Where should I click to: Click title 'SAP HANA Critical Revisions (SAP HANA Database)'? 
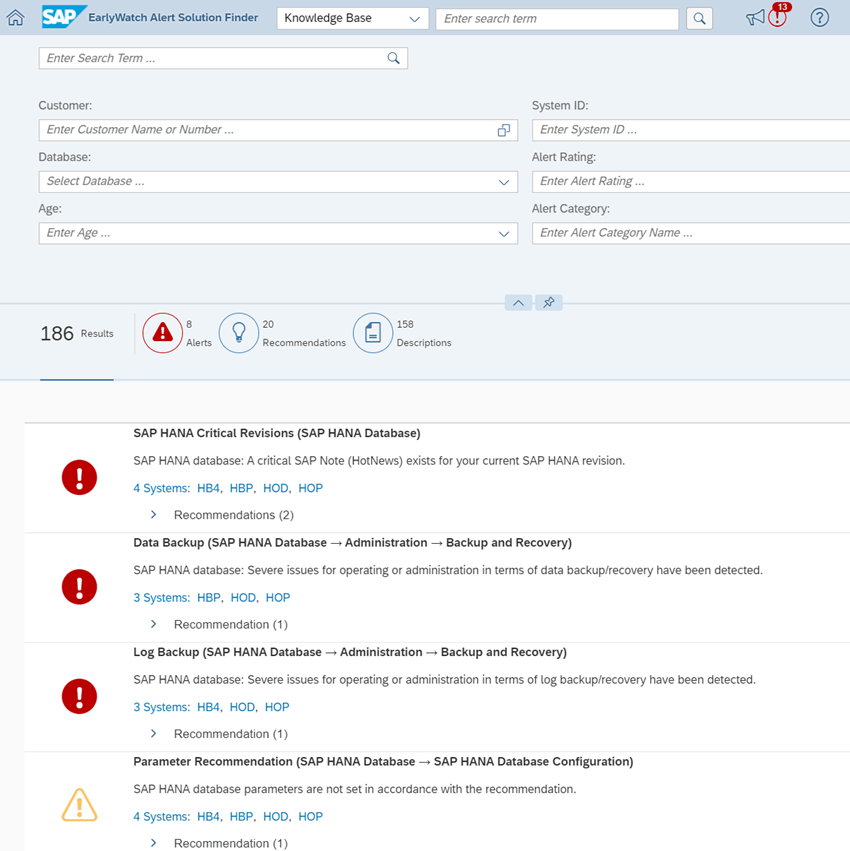(277, 433)
